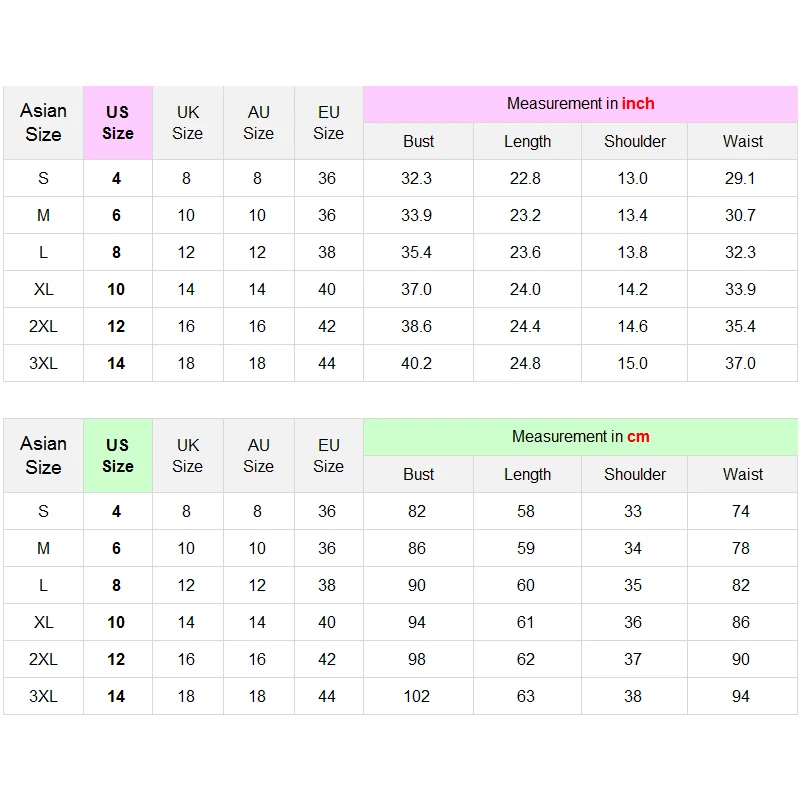Viewport: 800px width, 800px height.
Task: Select the 'Shoulder' header in the inch table
Action: pos(634,141)
